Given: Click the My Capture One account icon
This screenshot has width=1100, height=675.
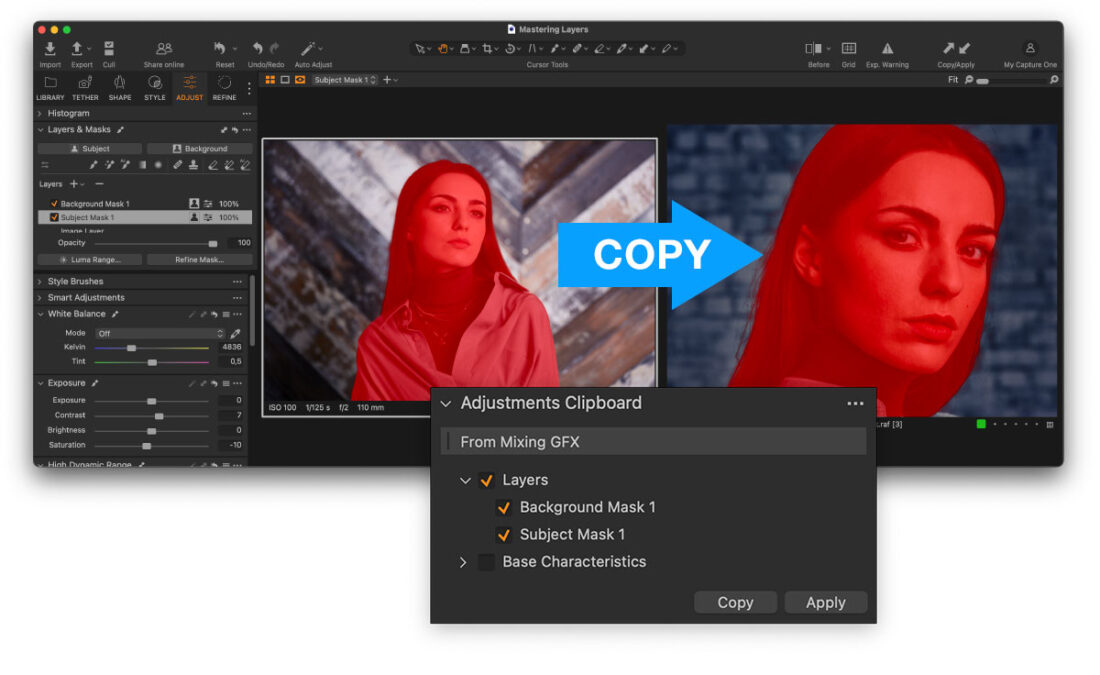Looking at the screenshot, I should 1028,47.
